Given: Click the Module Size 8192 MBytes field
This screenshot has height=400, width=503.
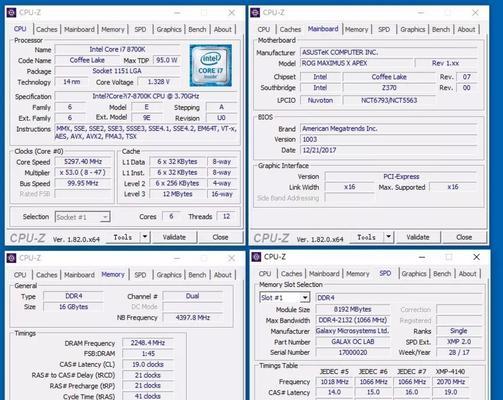Looking at the screenshot, I should tap(353, 309).
